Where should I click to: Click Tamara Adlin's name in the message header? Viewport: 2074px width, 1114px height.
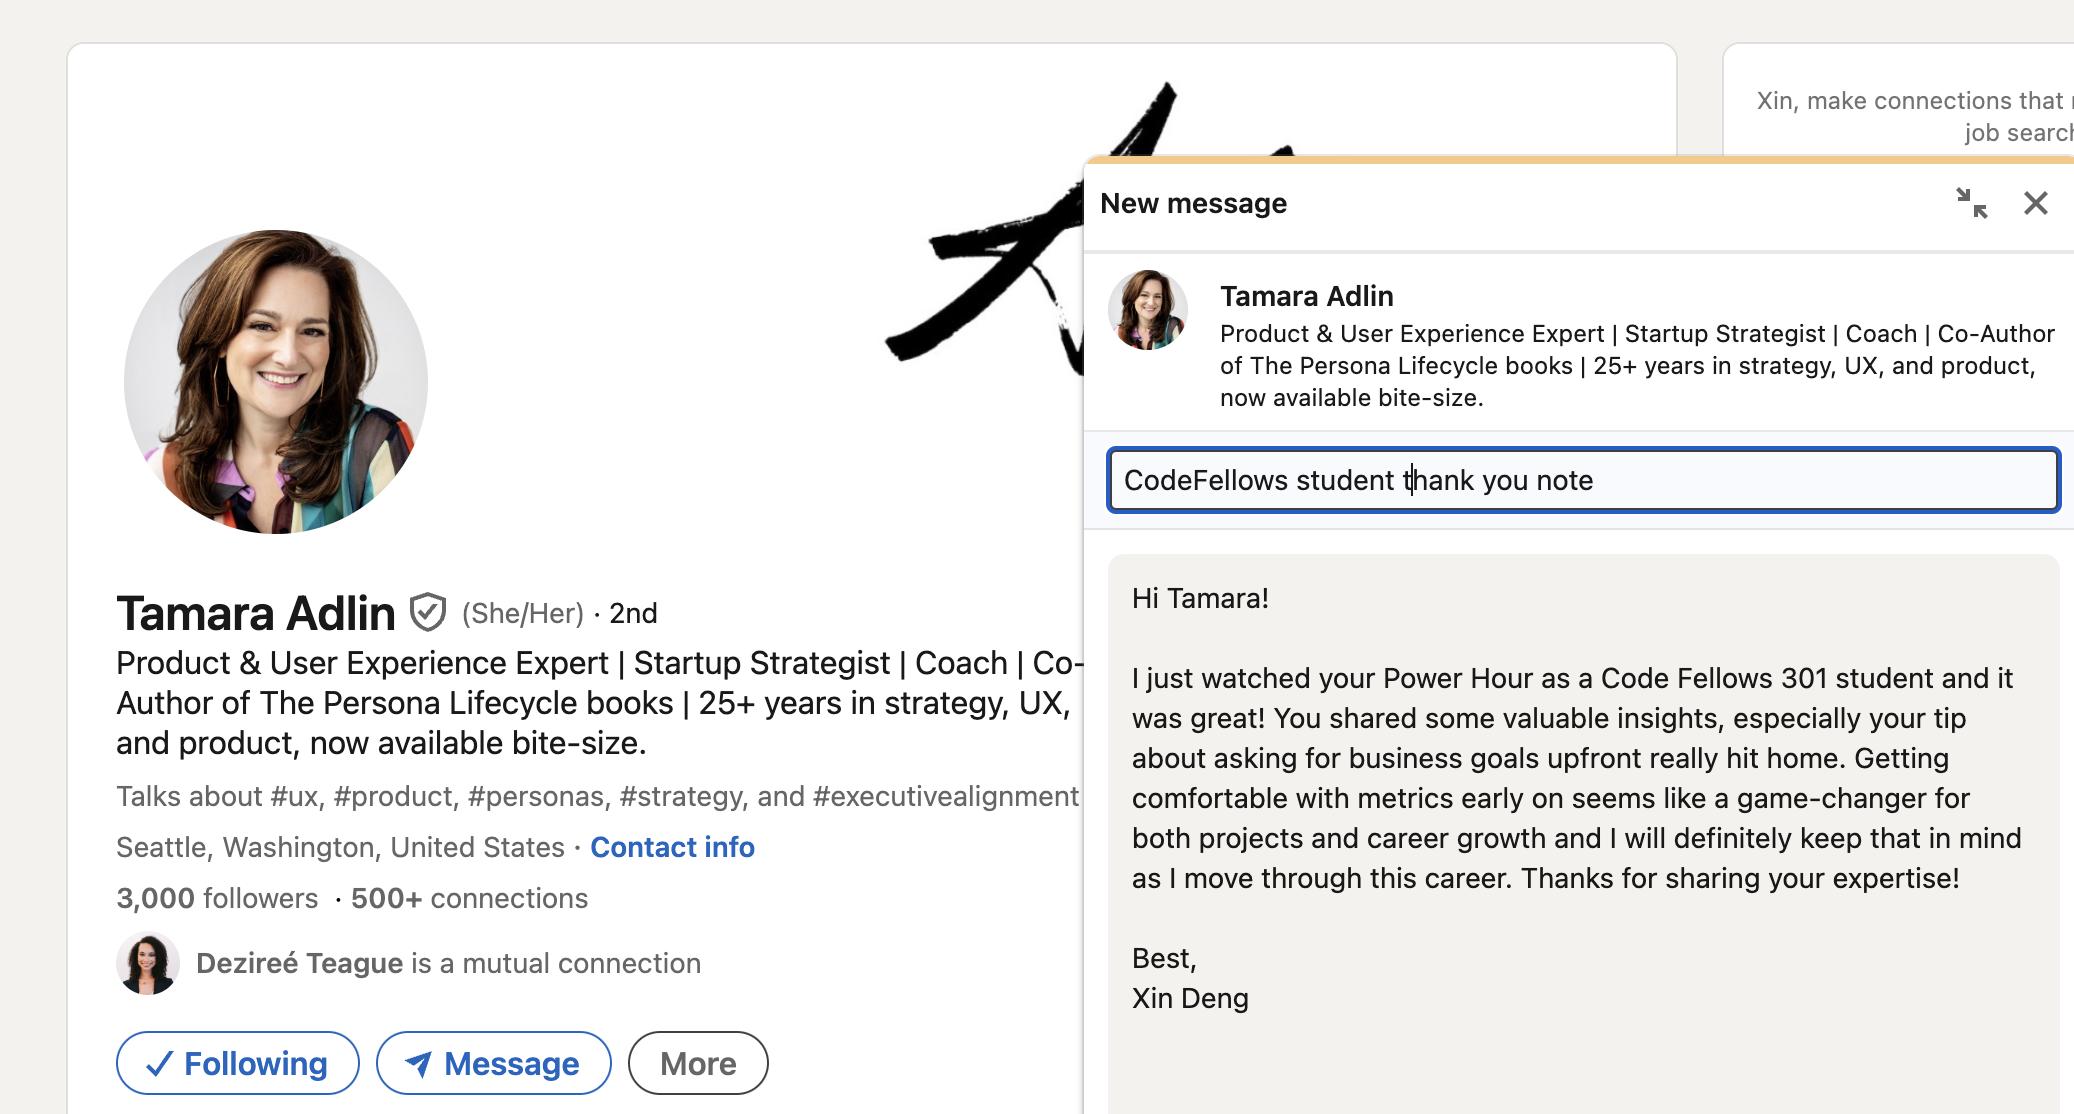(x=1306, y=296)
